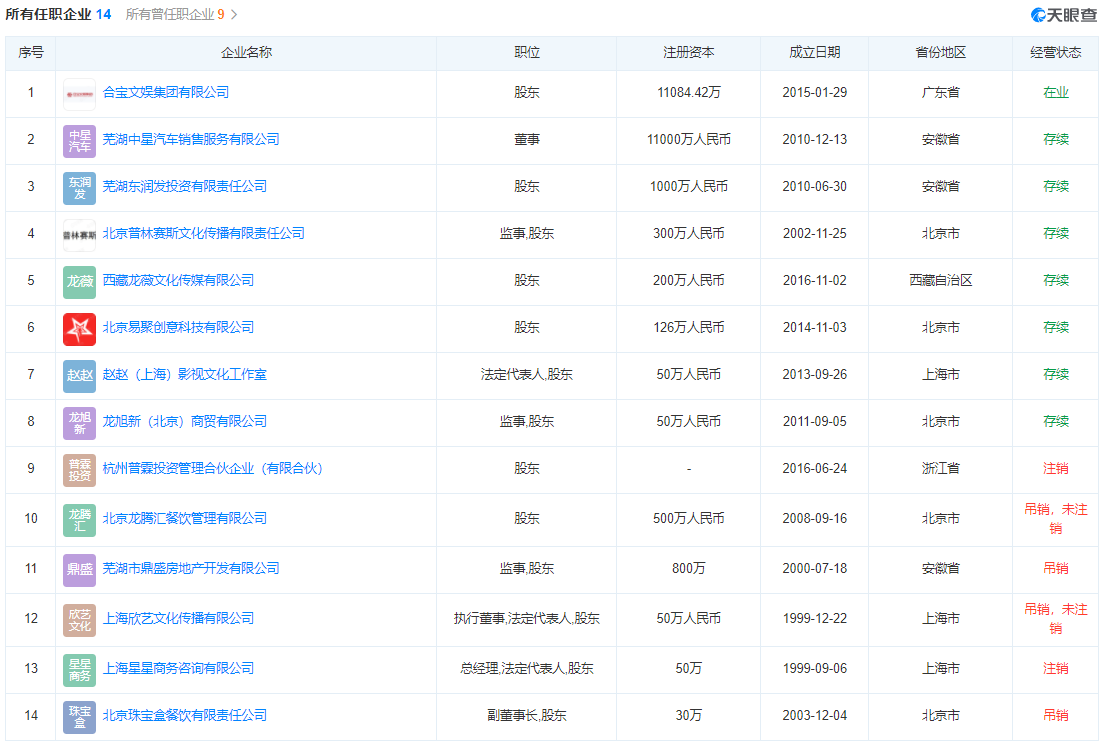Click the 企业名称 column header
The width and height of the screenshot is (1103, 746).
(x=246, y=52)
